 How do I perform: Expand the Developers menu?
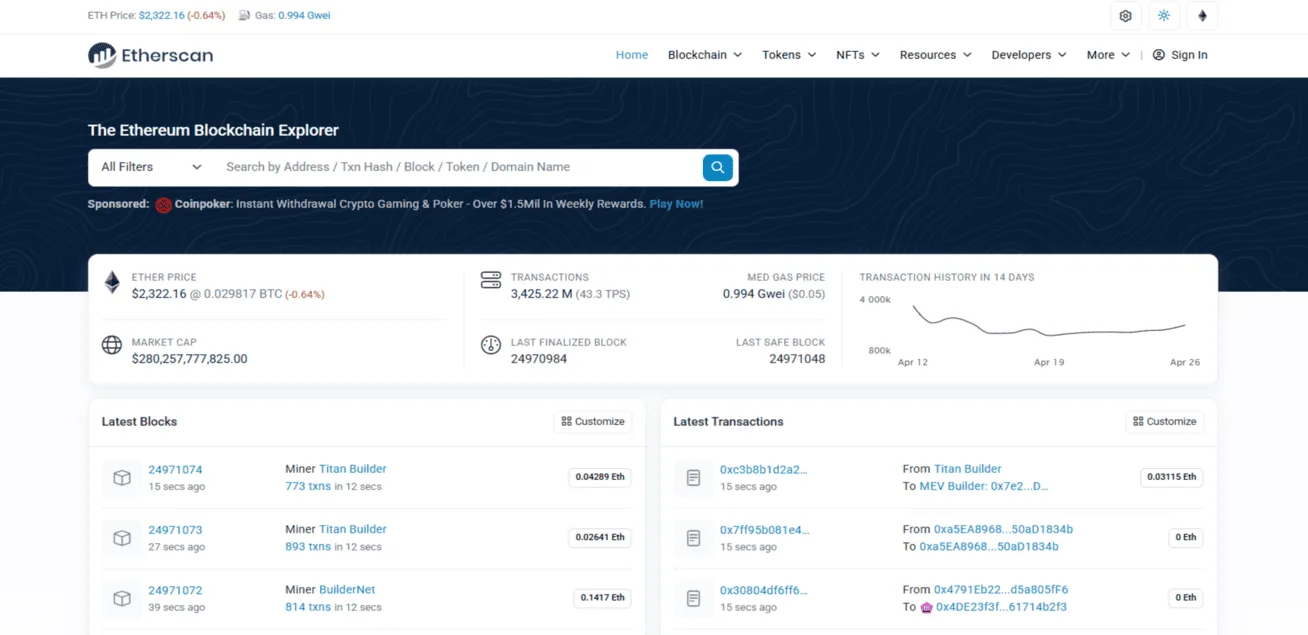coord(1029,55)
